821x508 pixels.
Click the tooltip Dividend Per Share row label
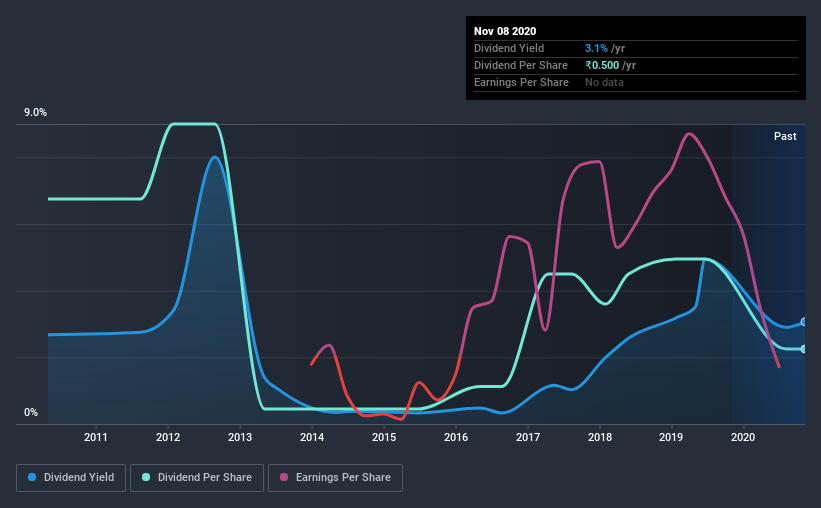coord(520,65)
